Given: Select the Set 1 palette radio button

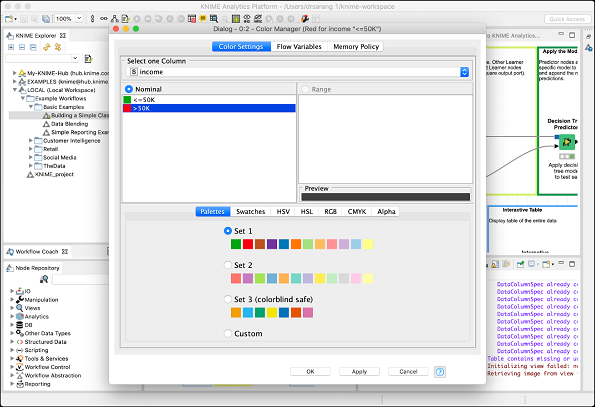Looking at the screenshot, I should pos(228,231).
